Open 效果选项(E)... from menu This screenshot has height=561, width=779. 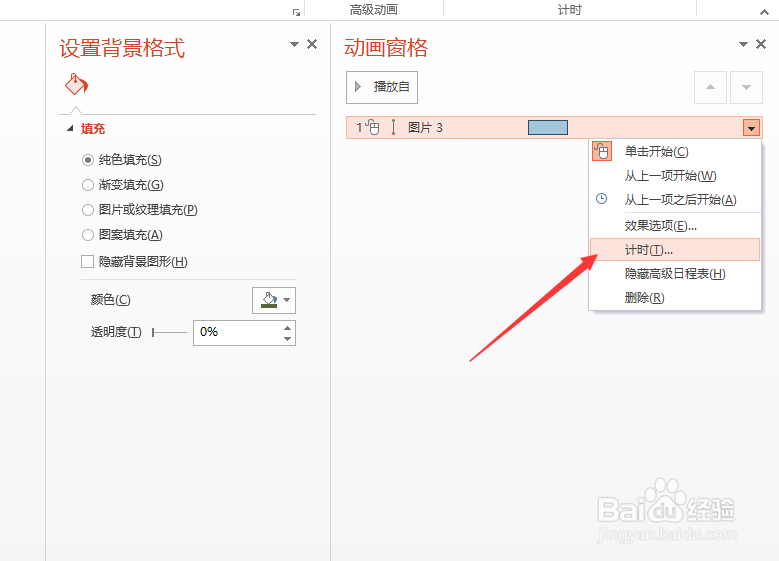pyautogui.click(x=675, y=226)
